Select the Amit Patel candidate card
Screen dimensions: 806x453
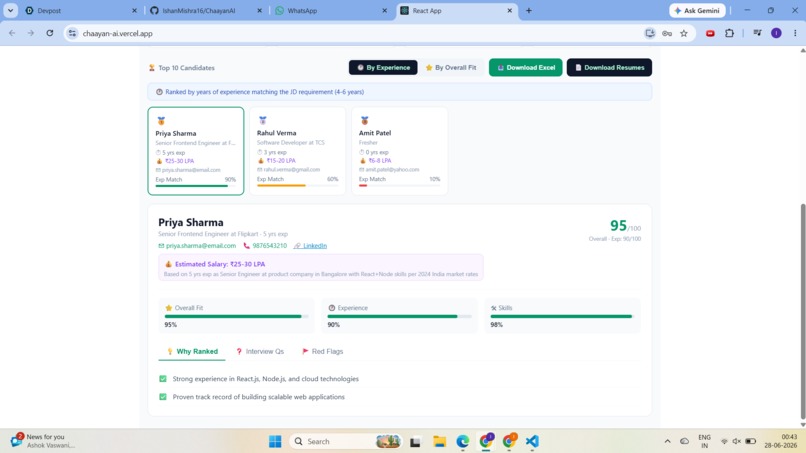(x=399, y=151)
